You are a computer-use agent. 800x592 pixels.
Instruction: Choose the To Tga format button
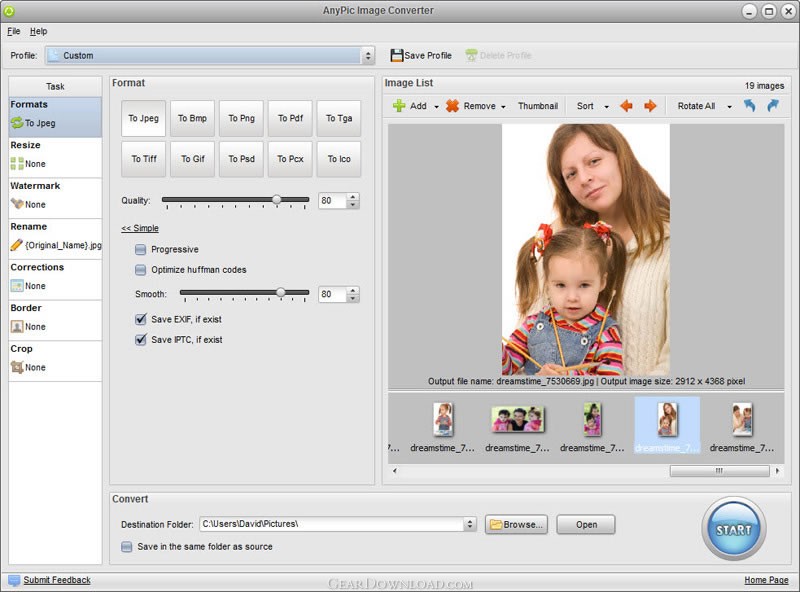(x=339, y=118)
